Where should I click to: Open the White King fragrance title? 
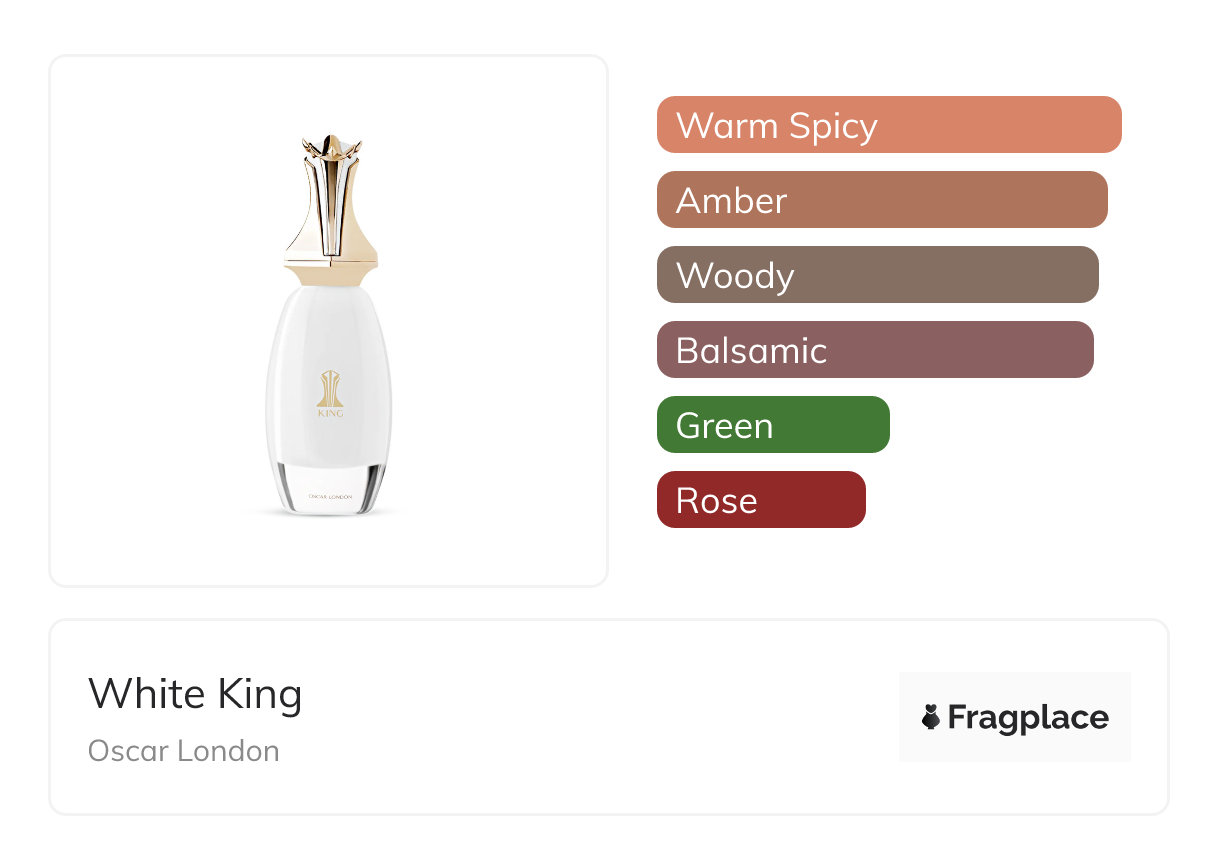[195, 694]
